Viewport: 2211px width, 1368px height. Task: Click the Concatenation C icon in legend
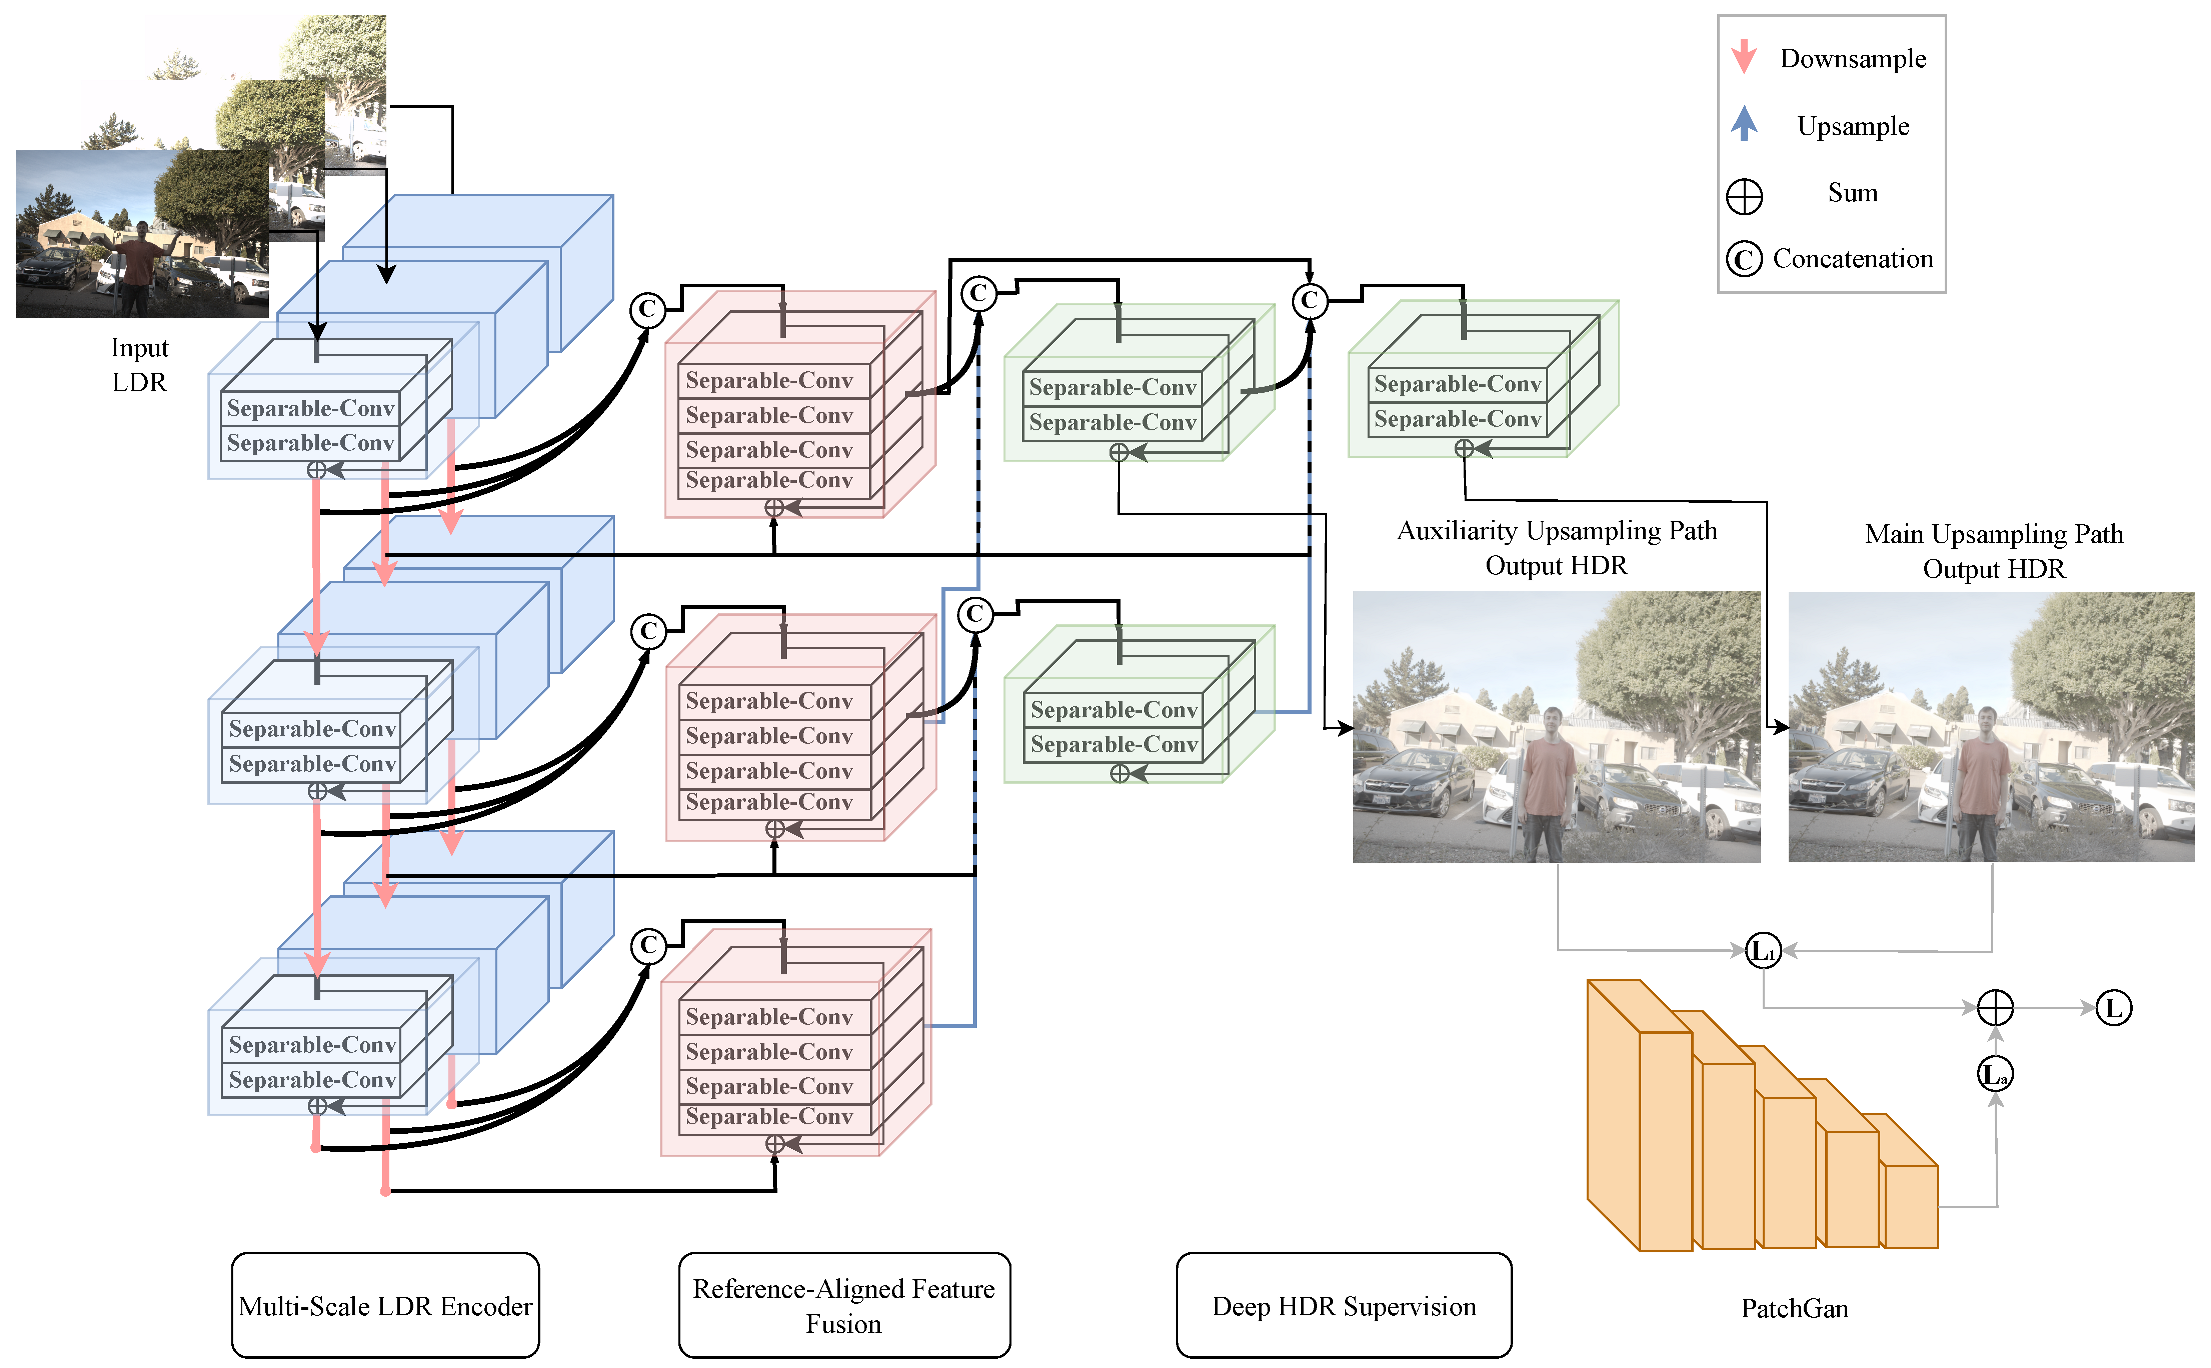[x=1744, y=260]
